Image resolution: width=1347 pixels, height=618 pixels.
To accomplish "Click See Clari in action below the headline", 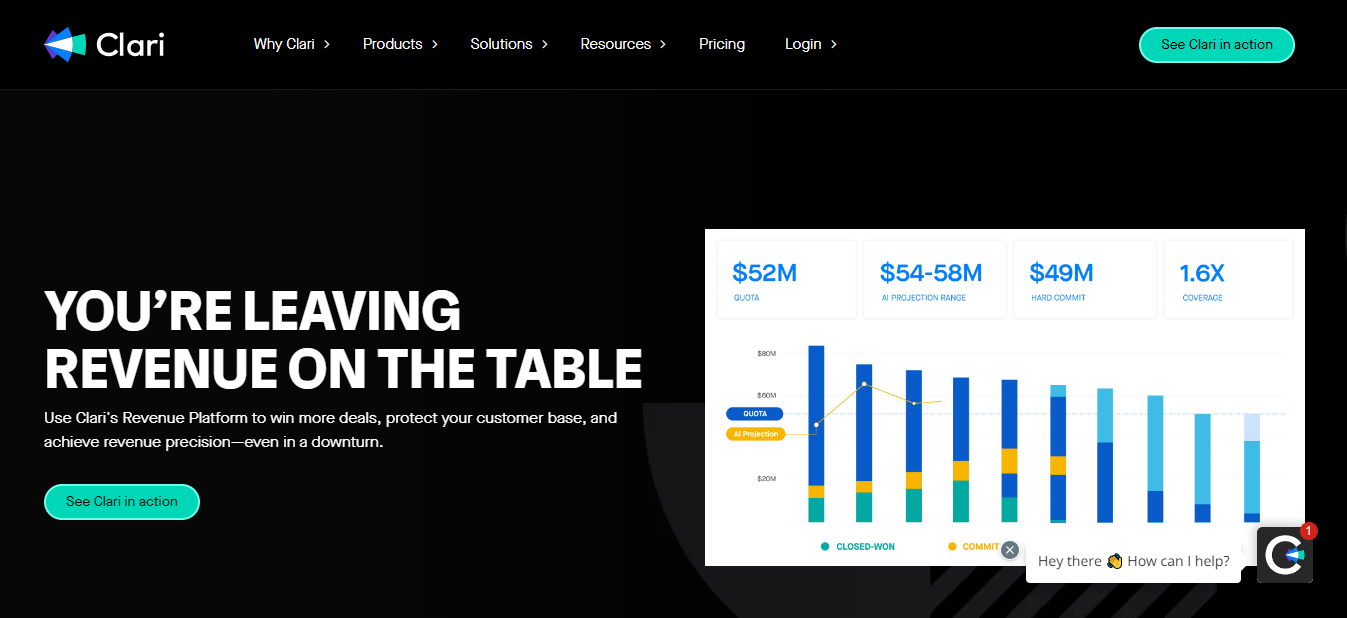I will (122, 502).
